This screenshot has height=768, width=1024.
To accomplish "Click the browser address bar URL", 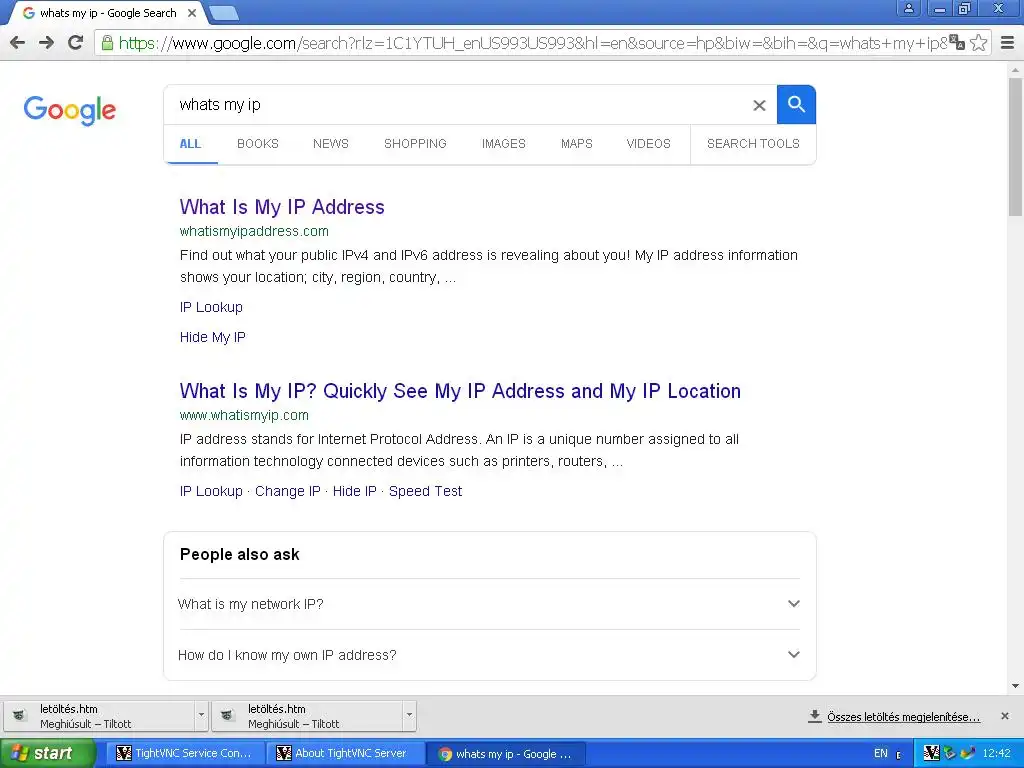I will (532, 43).
